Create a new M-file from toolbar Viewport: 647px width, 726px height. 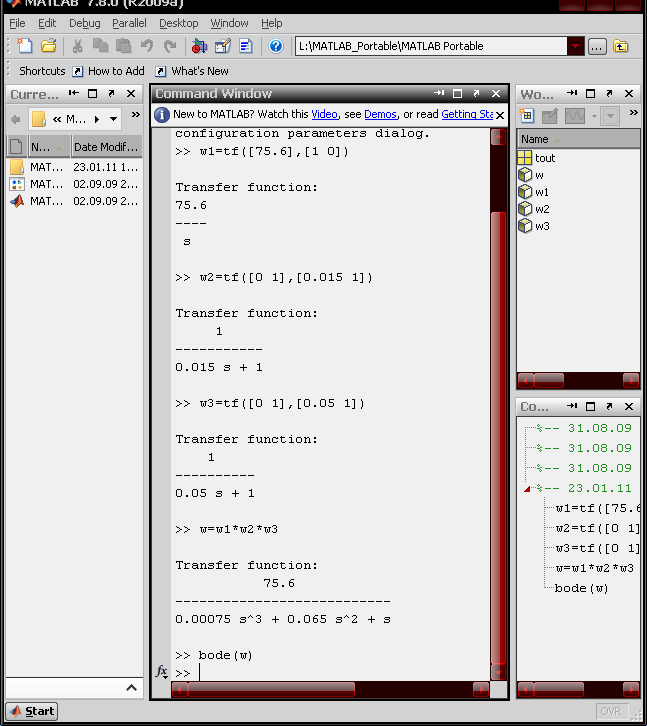(25, 46)
